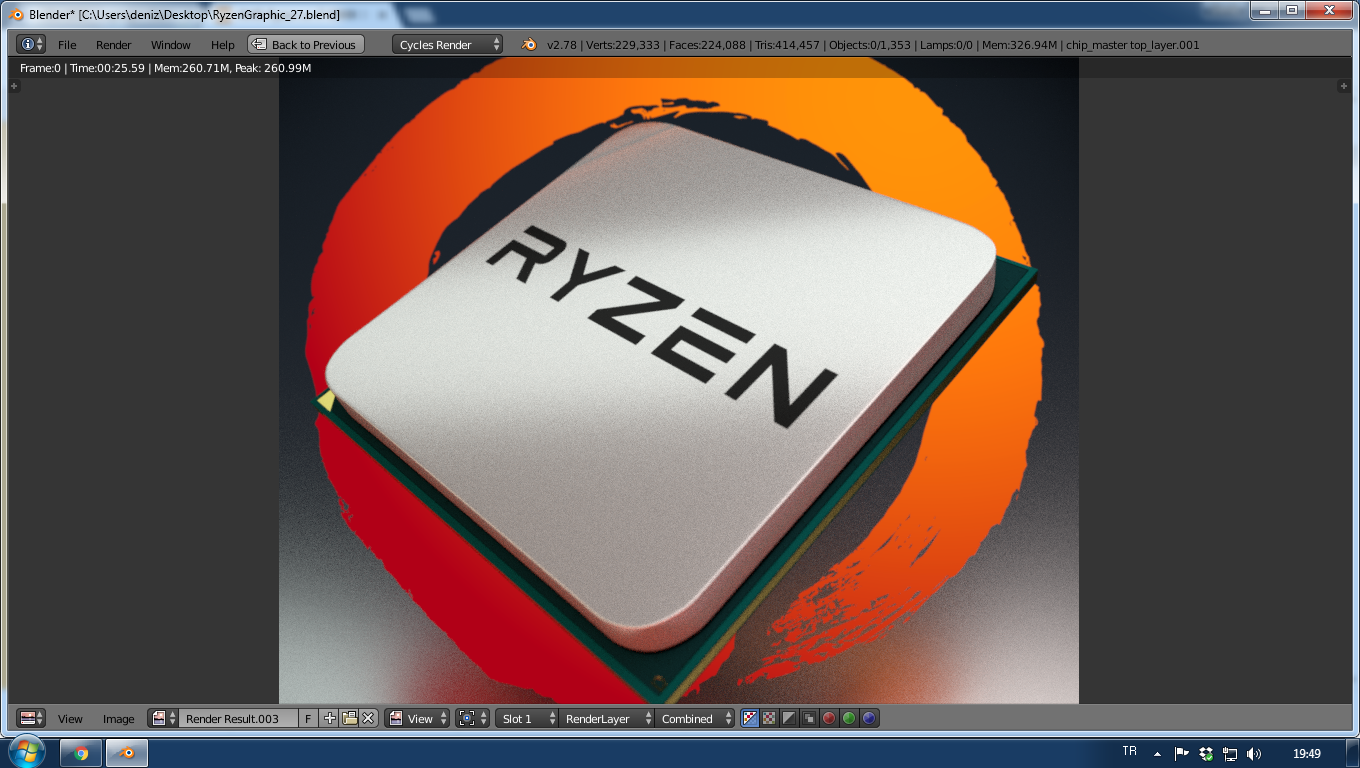This screenshot has width=1360, height=768.
Task: Open network connections tray icon
Action: (x=1230, y=754)
